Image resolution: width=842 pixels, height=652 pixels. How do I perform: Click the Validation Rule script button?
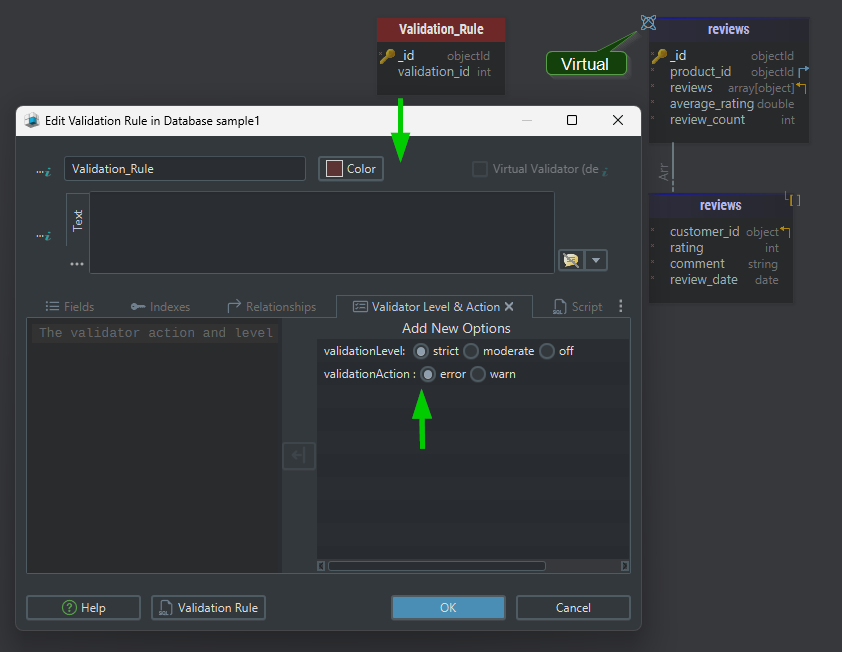pyautogui.click(x=208, y=608)
